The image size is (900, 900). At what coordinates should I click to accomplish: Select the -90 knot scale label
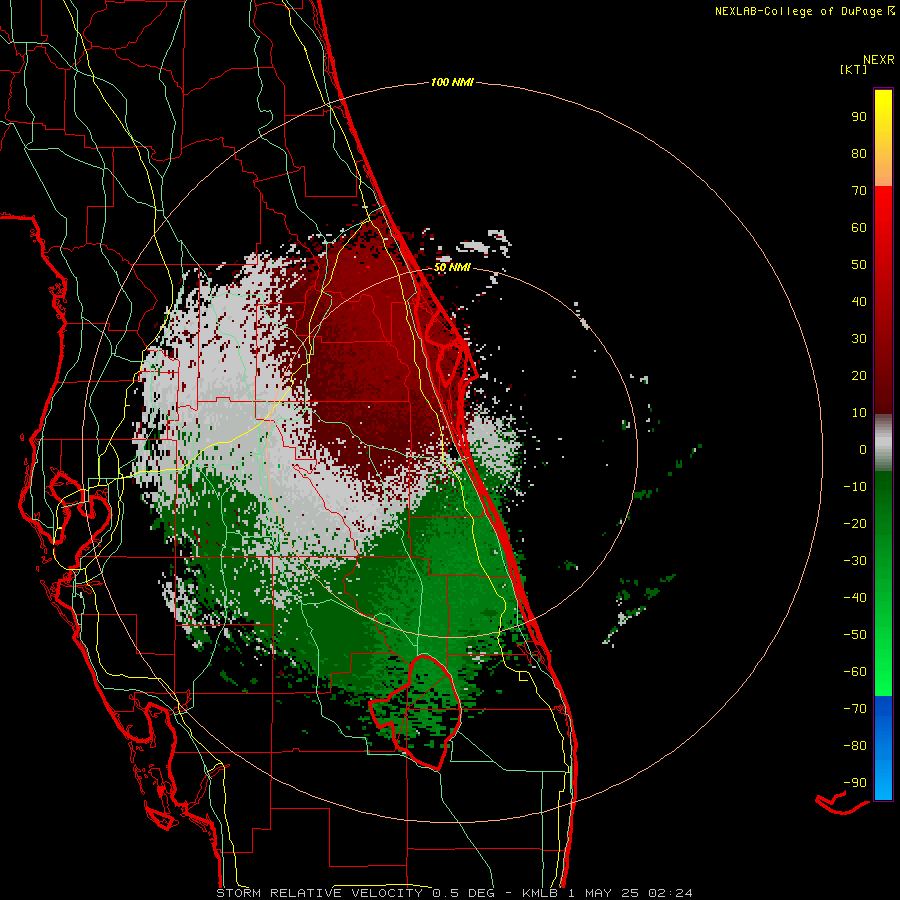pyautogui.click(x=855, y=783)
